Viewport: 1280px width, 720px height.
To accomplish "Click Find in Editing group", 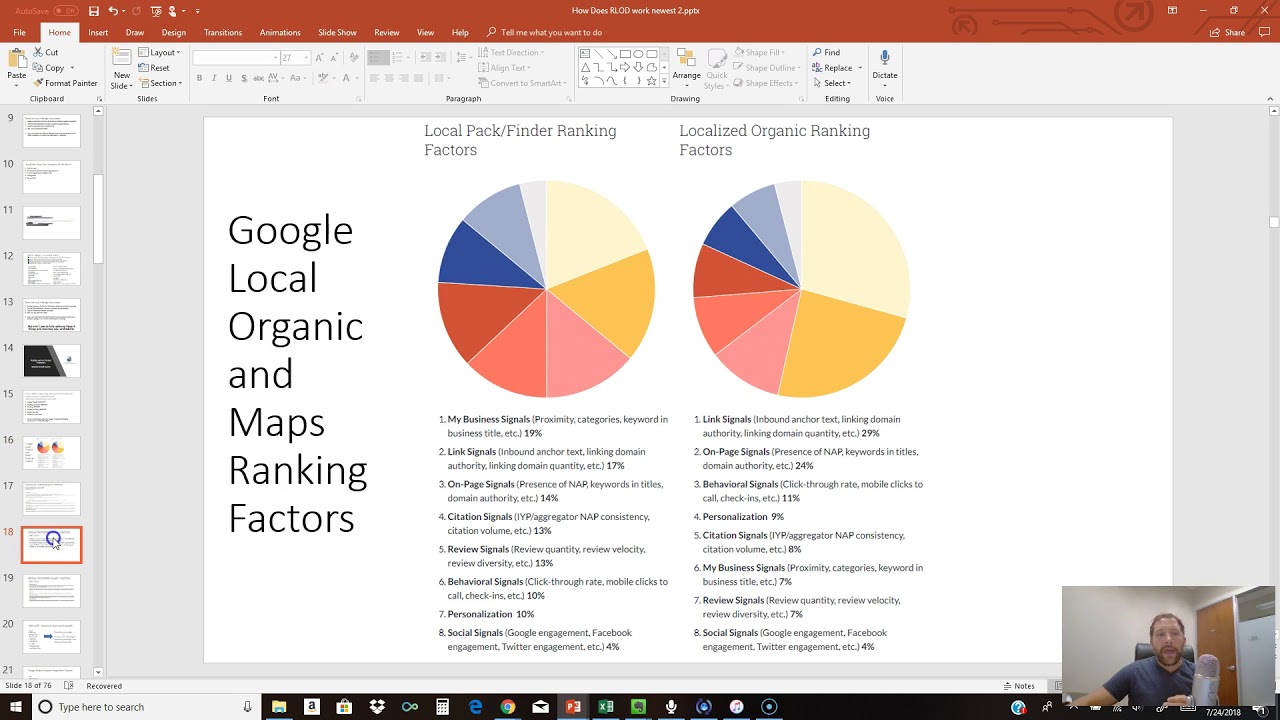I will point(826,52).
